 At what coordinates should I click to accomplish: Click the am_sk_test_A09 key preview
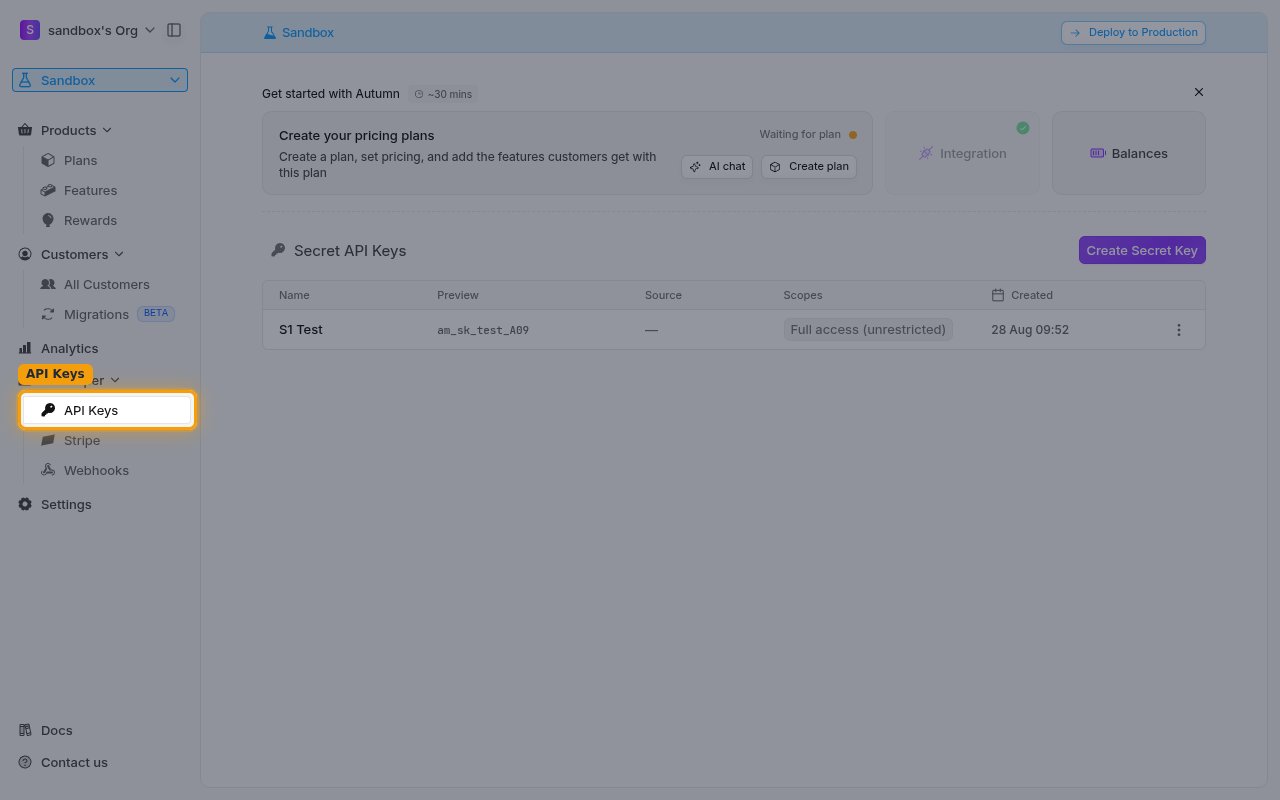pyautogui.click(x=483, y=330)
